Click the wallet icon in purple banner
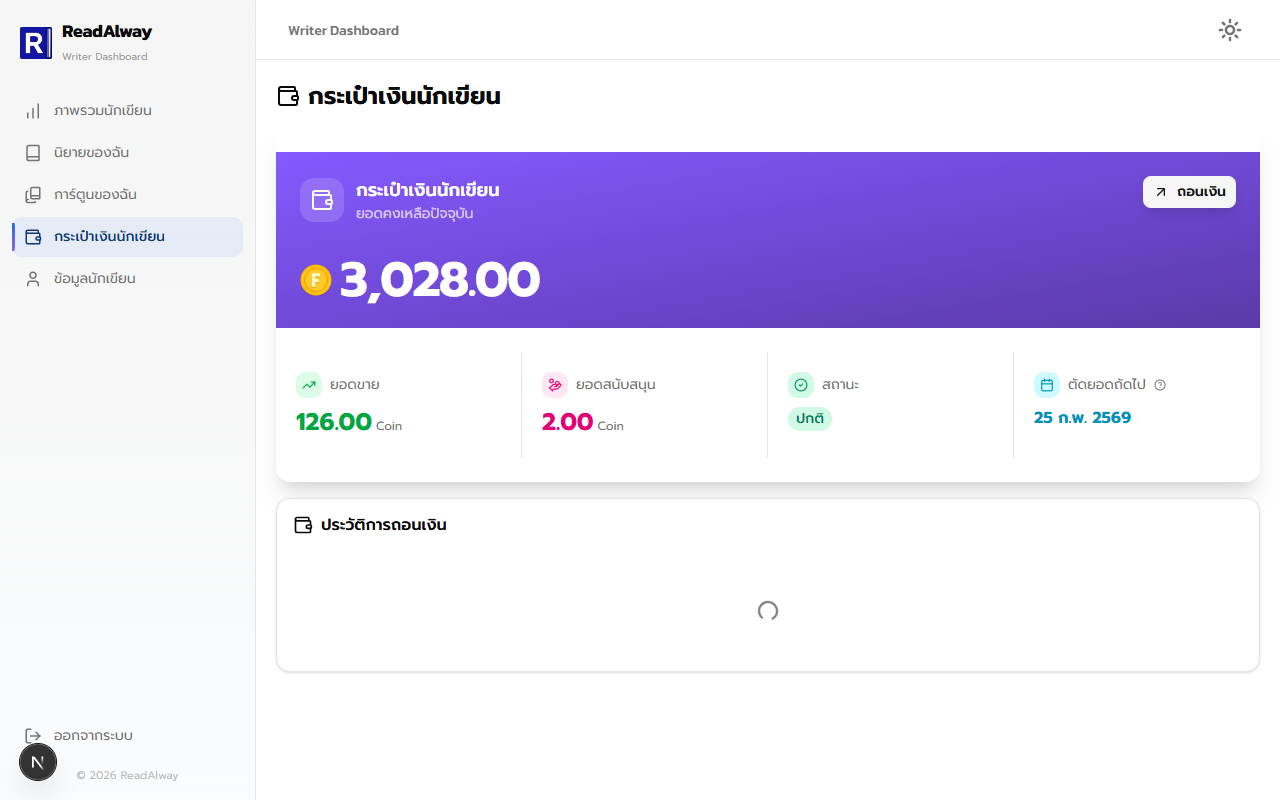Screen dimensions: 1280x800 click(322, 200)
